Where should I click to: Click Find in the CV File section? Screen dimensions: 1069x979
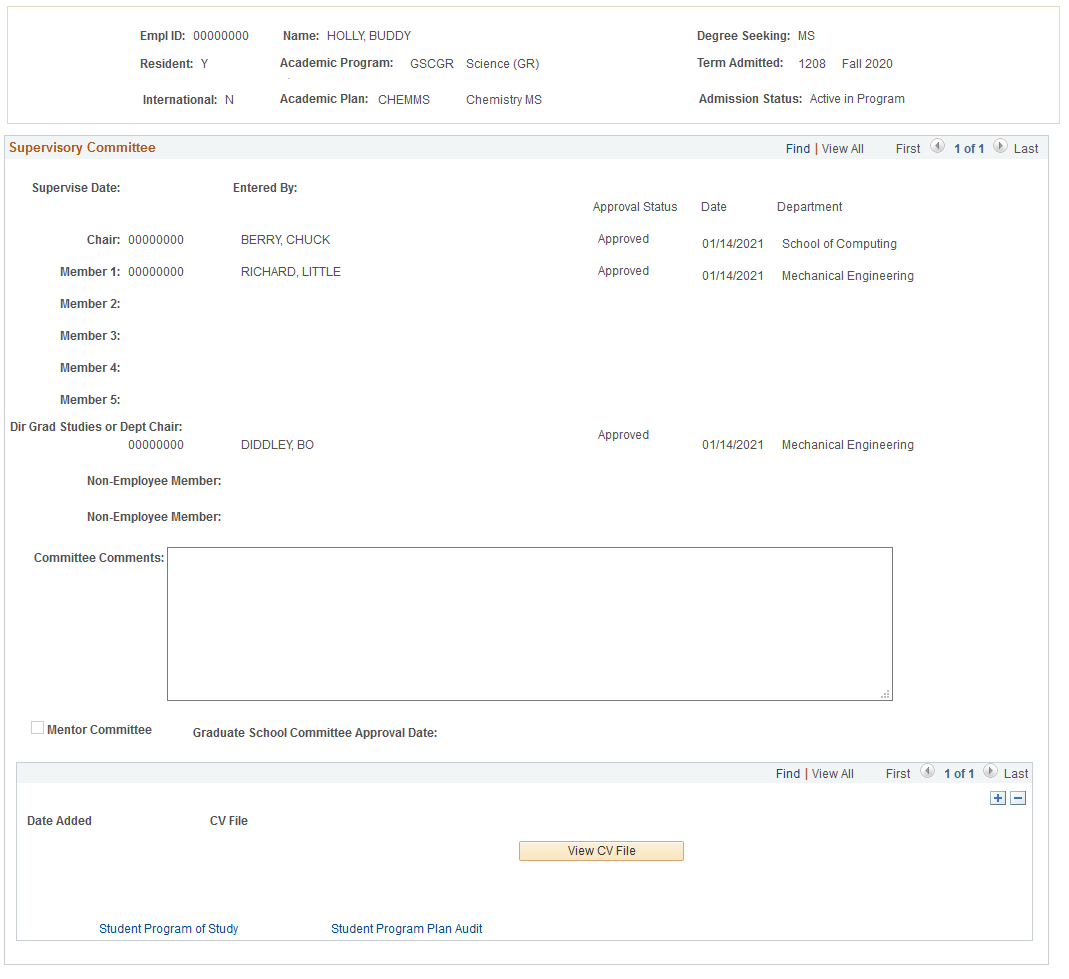coord(787,774)
